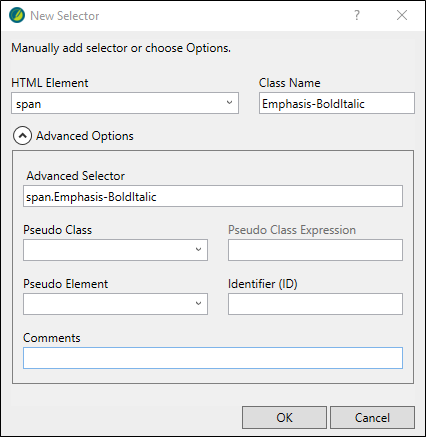Open help with the question mark button

pos(357,15)
